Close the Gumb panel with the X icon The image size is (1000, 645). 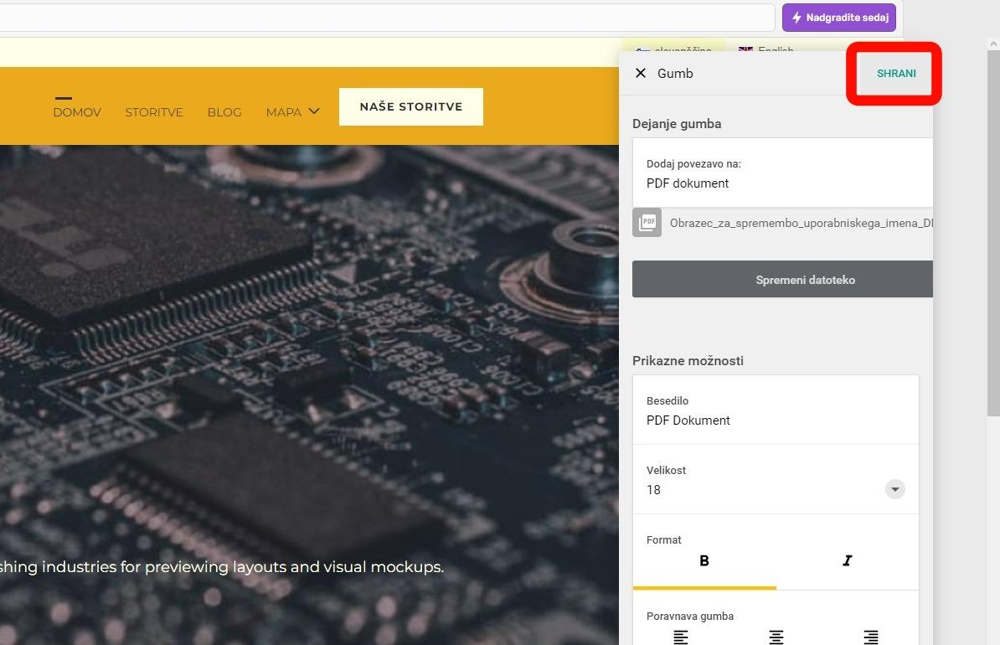click(x=640, y=73)
